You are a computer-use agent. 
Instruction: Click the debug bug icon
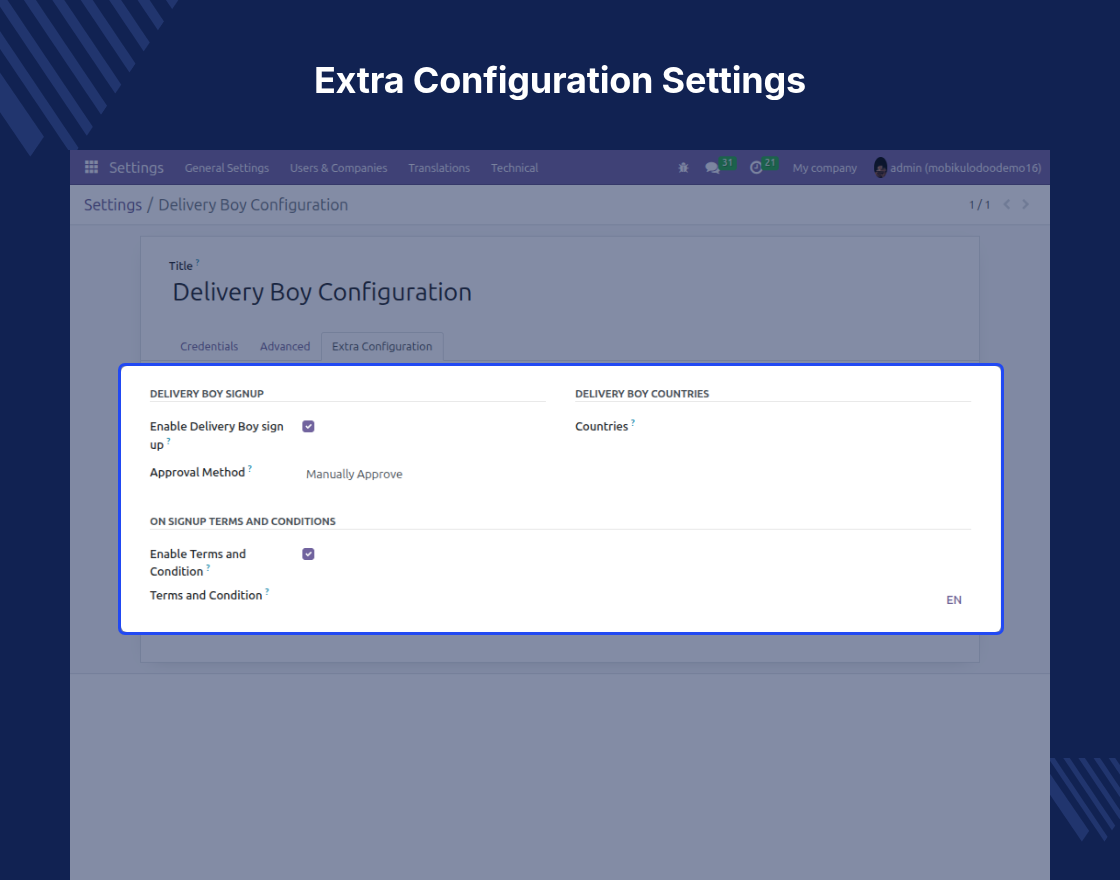(683, 168)
